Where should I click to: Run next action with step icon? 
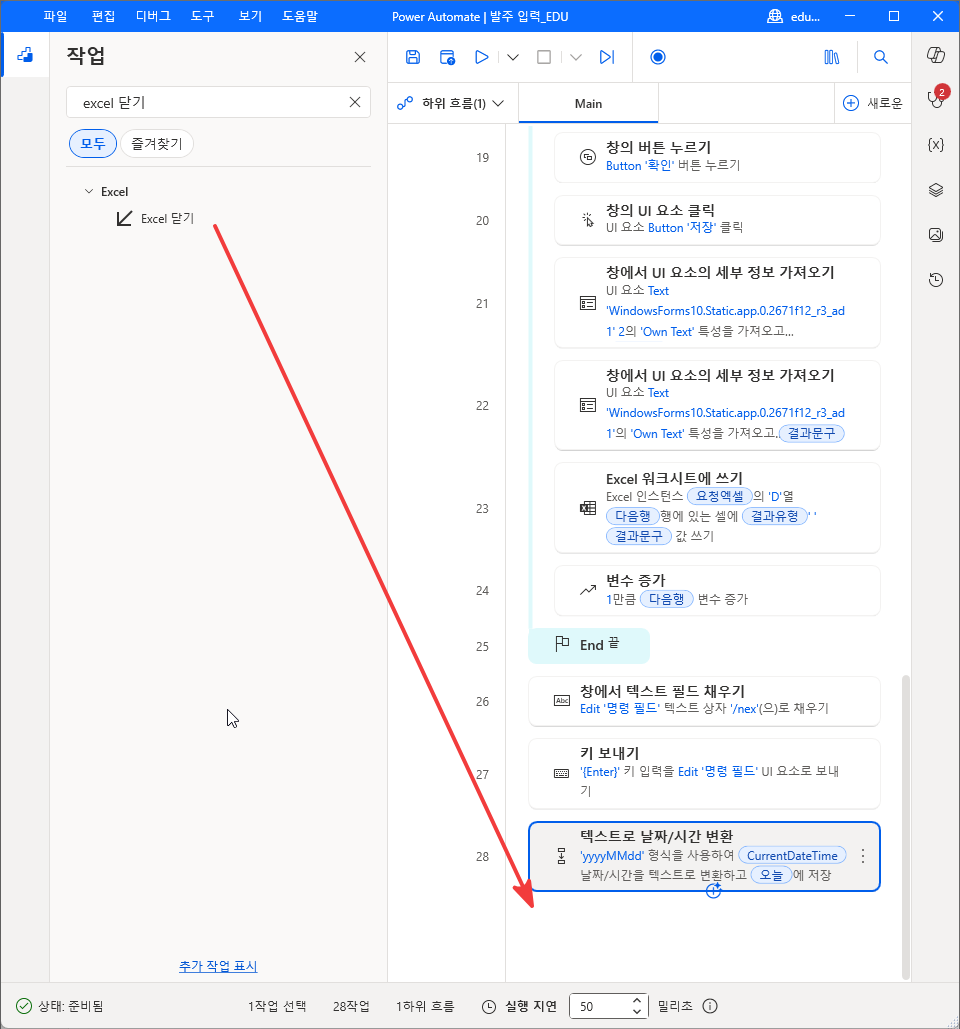[607, 57]
